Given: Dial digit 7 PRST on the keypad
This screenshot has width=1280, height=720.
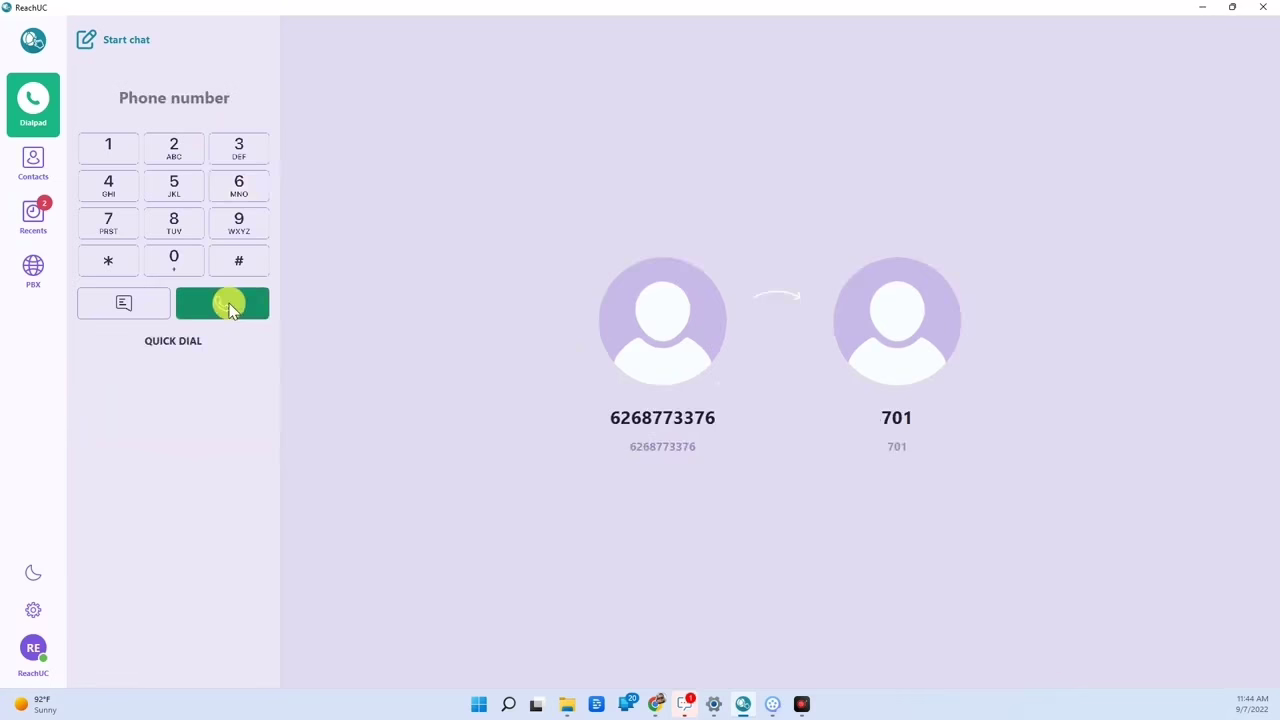Looking at the screenshot, I should point(108,222).
